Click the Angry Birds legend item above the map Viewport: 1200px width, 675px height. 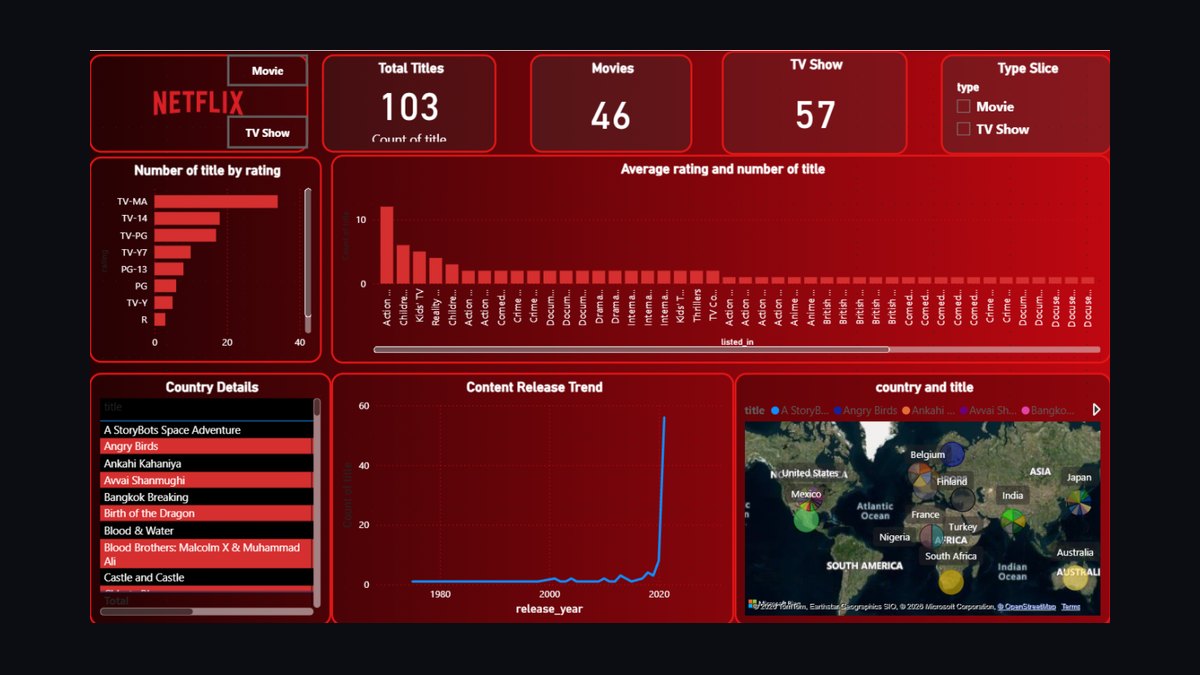[865, 410]
